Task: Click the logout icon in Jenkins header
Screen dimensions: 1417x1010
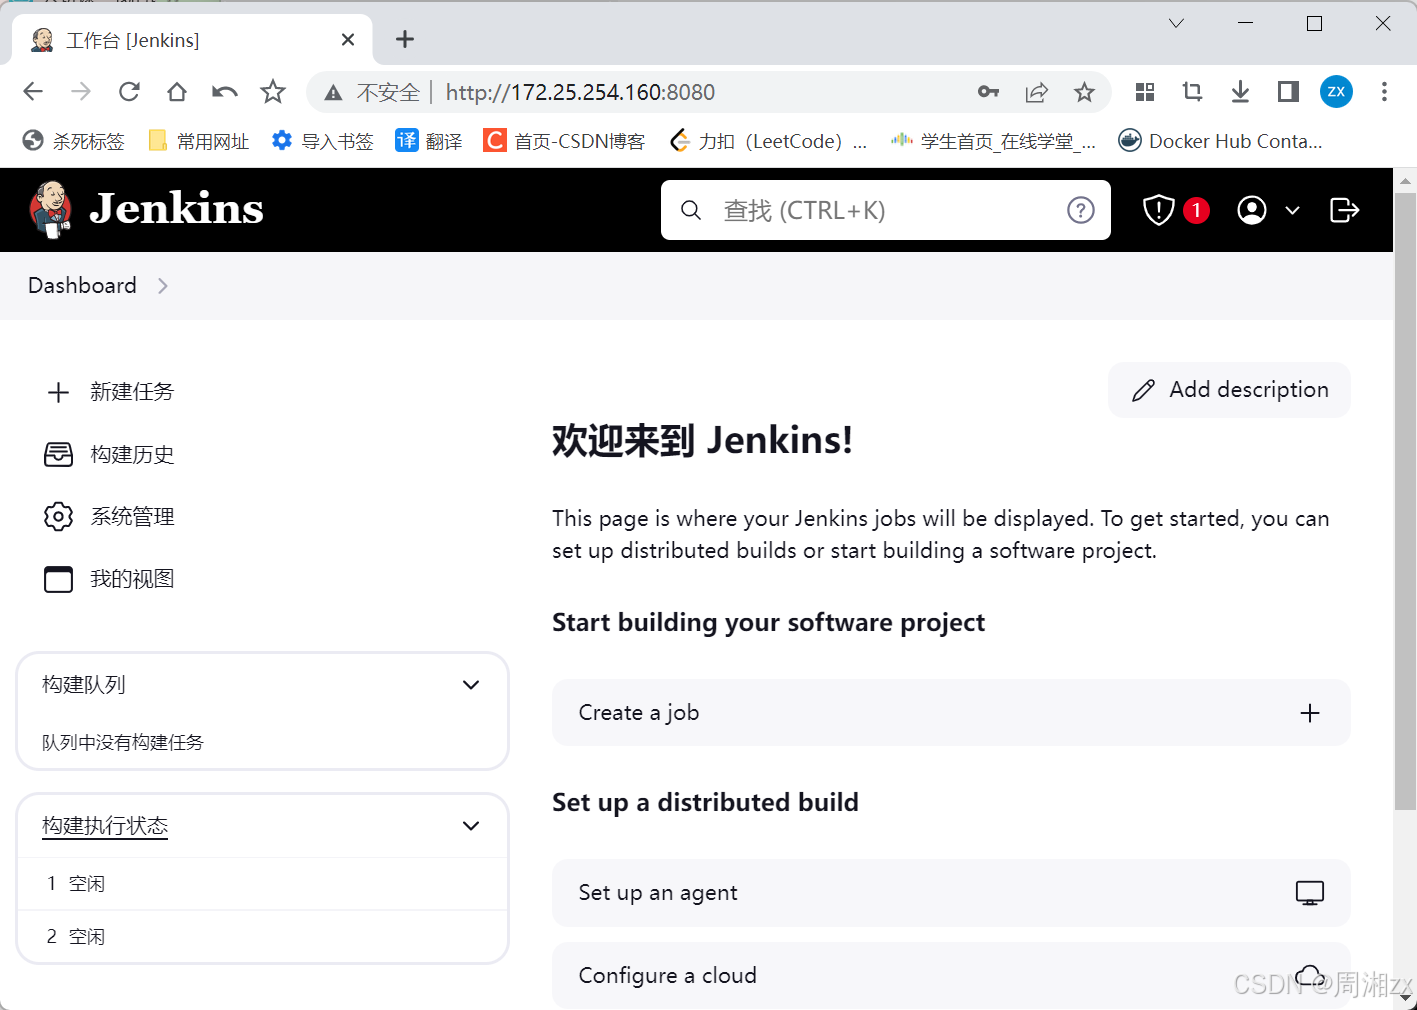Action: click(x=1344, y=210)
